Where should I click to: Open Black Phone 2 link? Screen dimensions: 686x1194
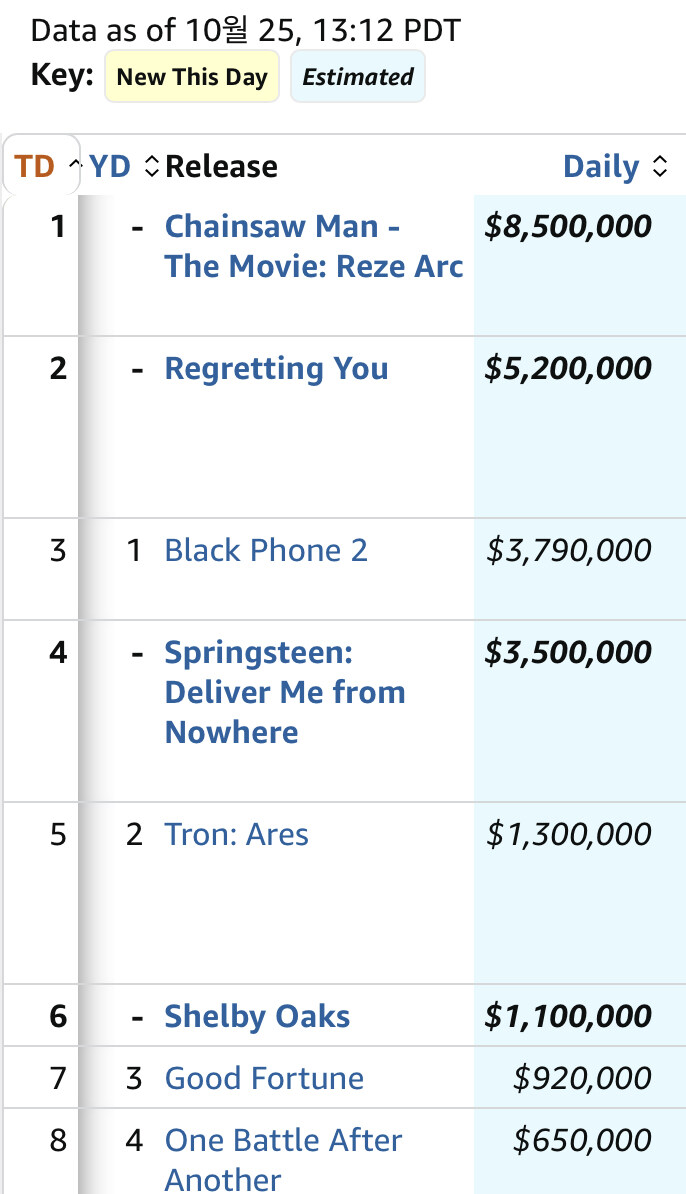266,550
